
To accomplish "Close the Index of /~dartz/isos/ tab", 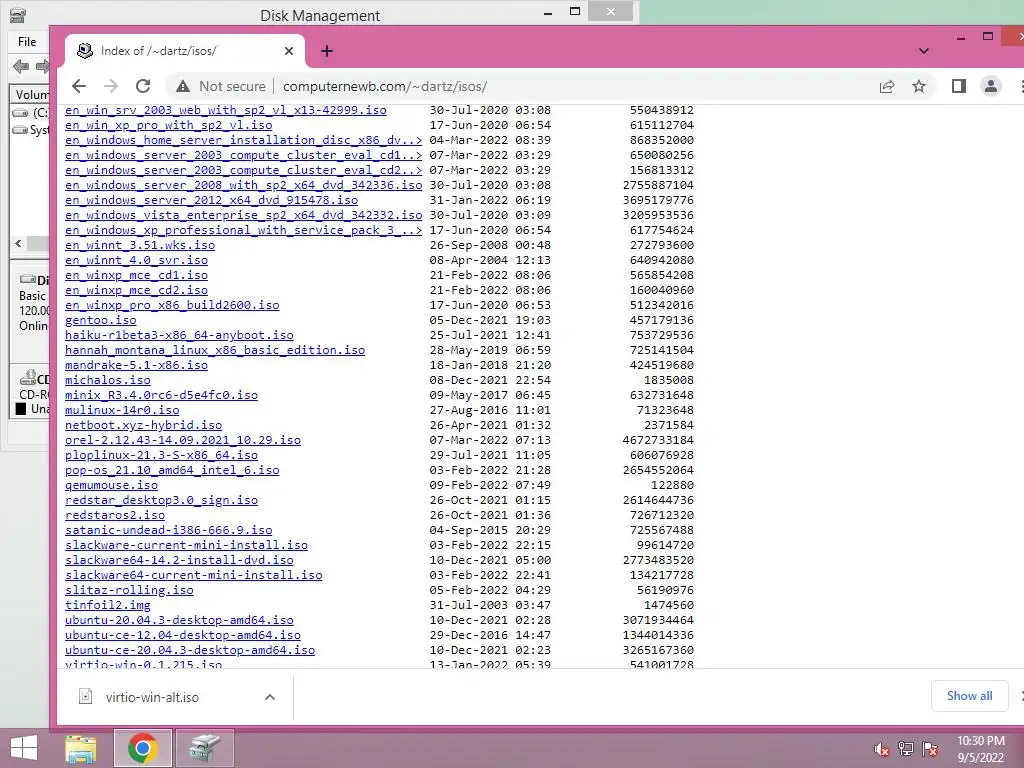I will point(289,51).
